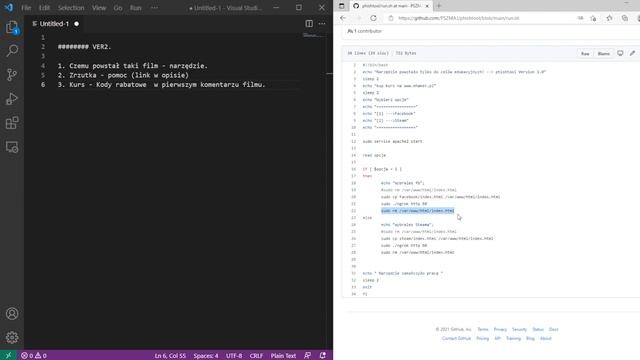This screenshot has width=640, height=360.
Task: Add this page to favorites star-plus icon
Action: (593, 18)
